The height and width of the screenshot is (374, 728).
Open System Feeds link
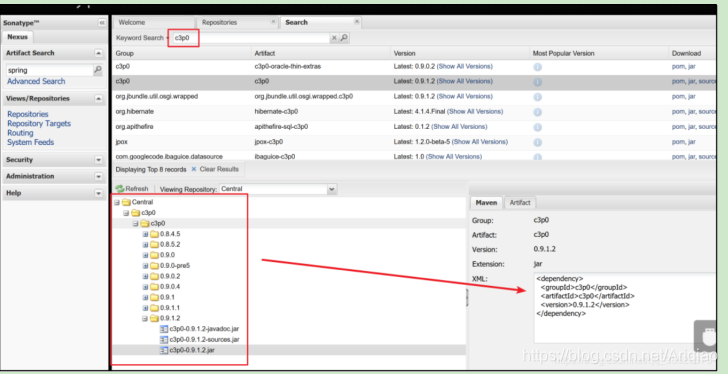(31, 142)
